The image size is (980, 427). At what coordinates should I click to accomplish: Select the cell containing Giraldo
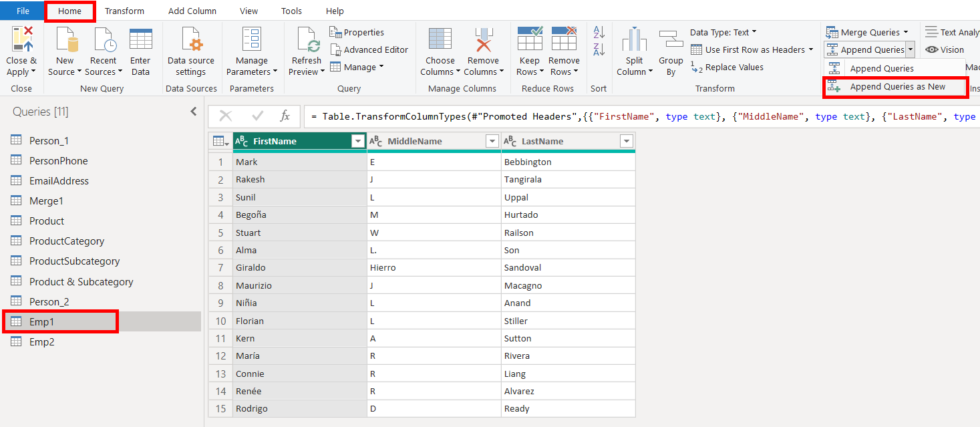click(x=299, y=268)
